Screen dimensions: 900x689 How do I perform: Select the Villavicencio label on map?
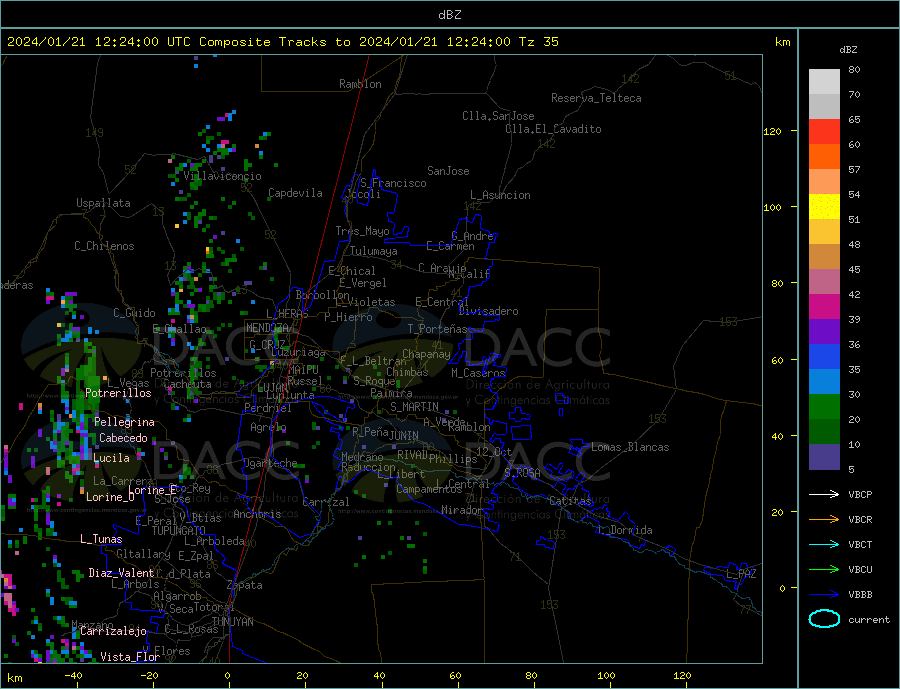tap(222, 176)
